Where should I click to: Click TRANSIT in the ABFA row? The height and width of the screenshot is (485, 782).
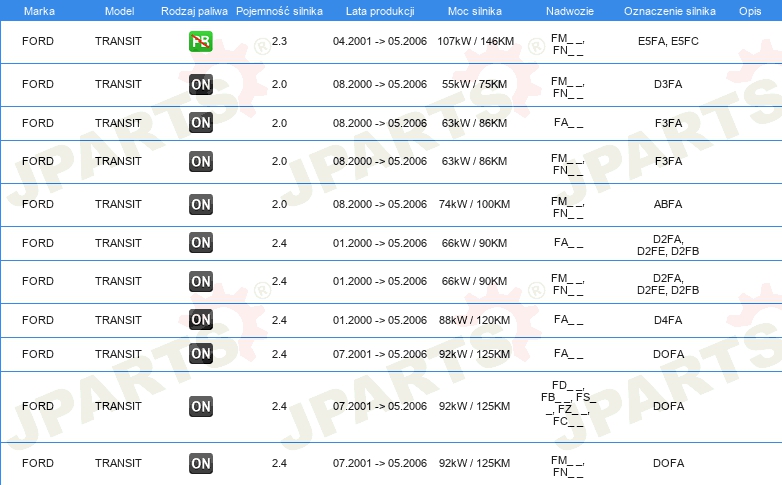tap(118, 205)
